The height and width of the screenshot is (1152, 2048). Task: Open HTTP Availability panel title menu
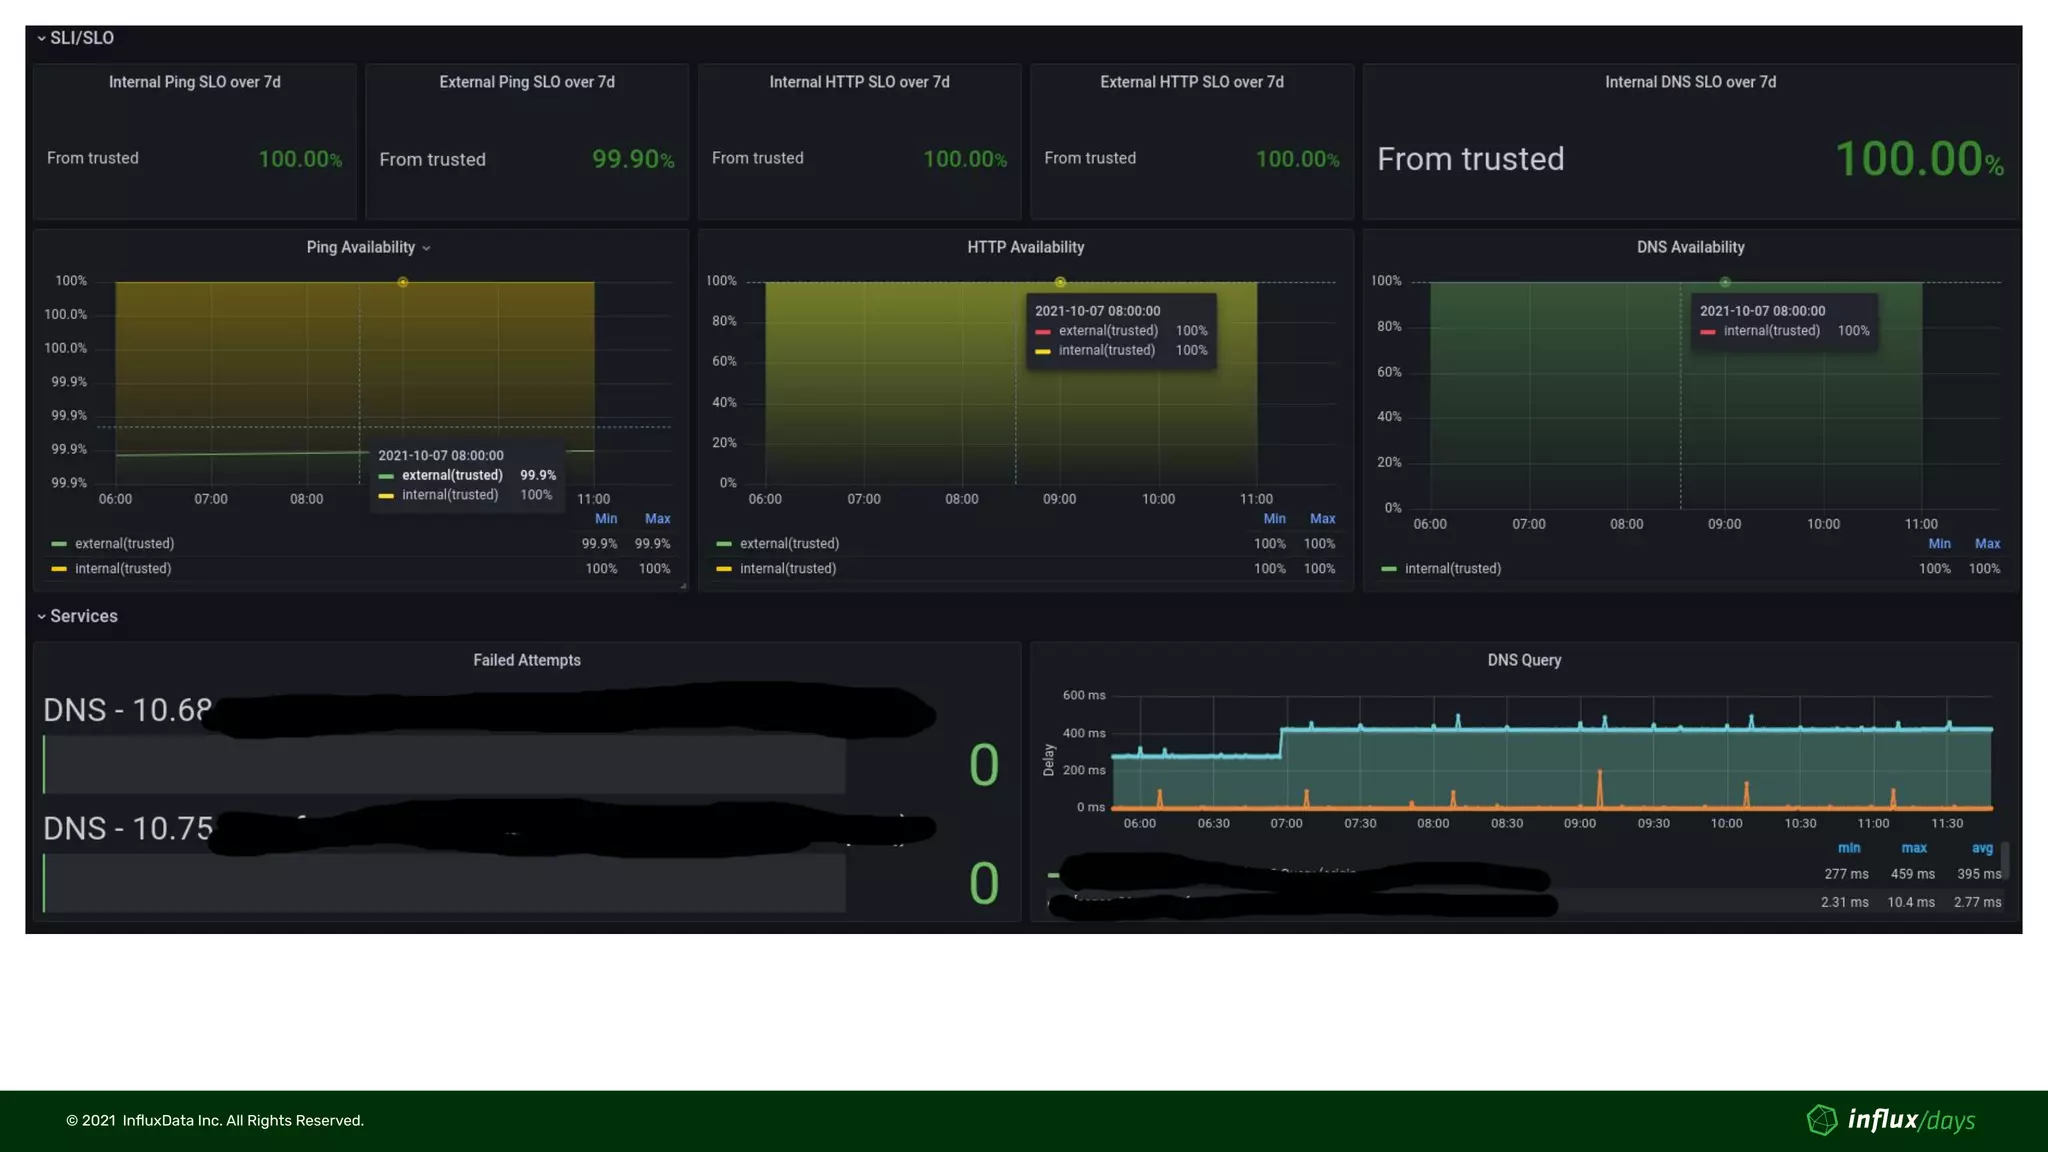coord(1025,247)
